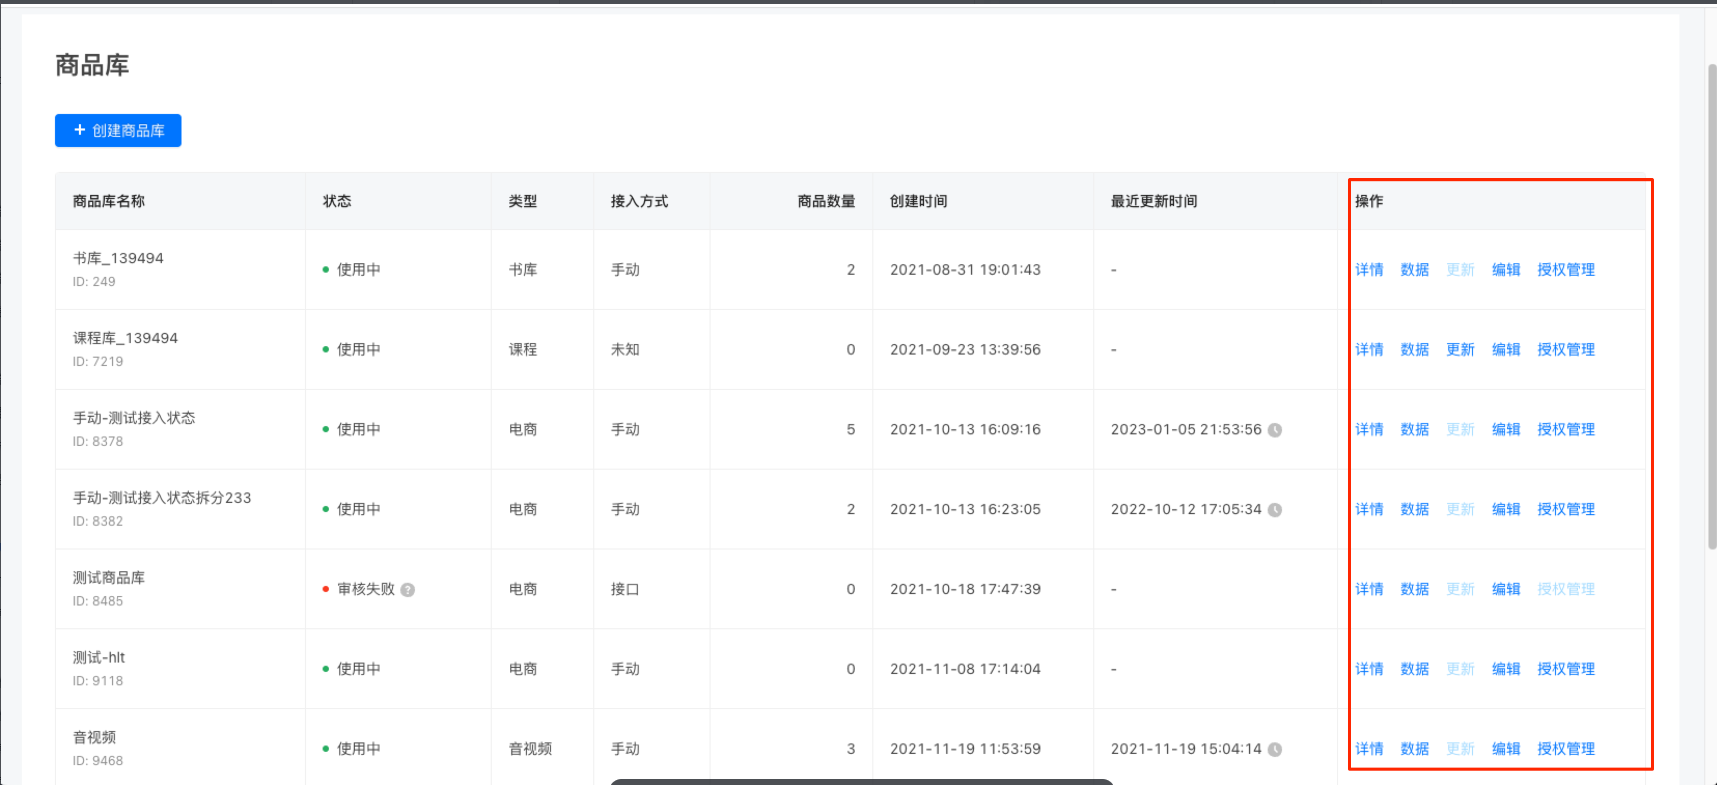
Task: Click 更新 for 课程库_139494
Action: coord(1460,350)
